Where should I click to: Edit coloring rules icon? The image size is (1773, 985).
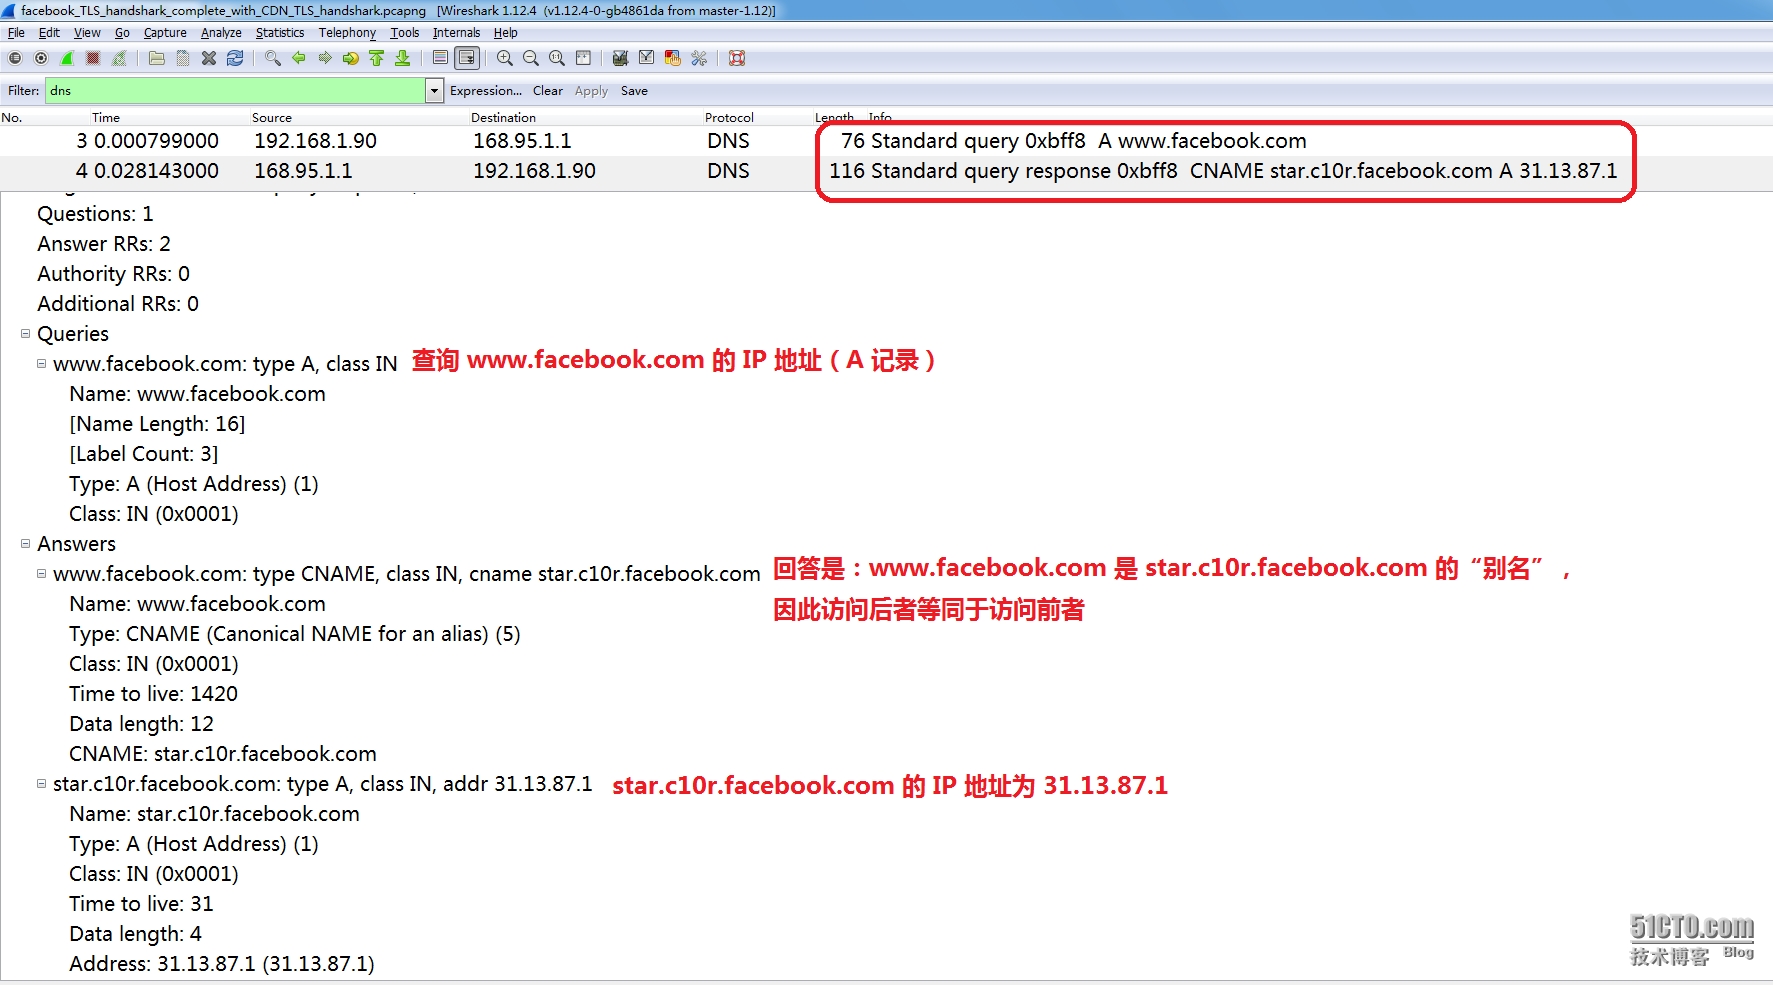click(673, 58)
